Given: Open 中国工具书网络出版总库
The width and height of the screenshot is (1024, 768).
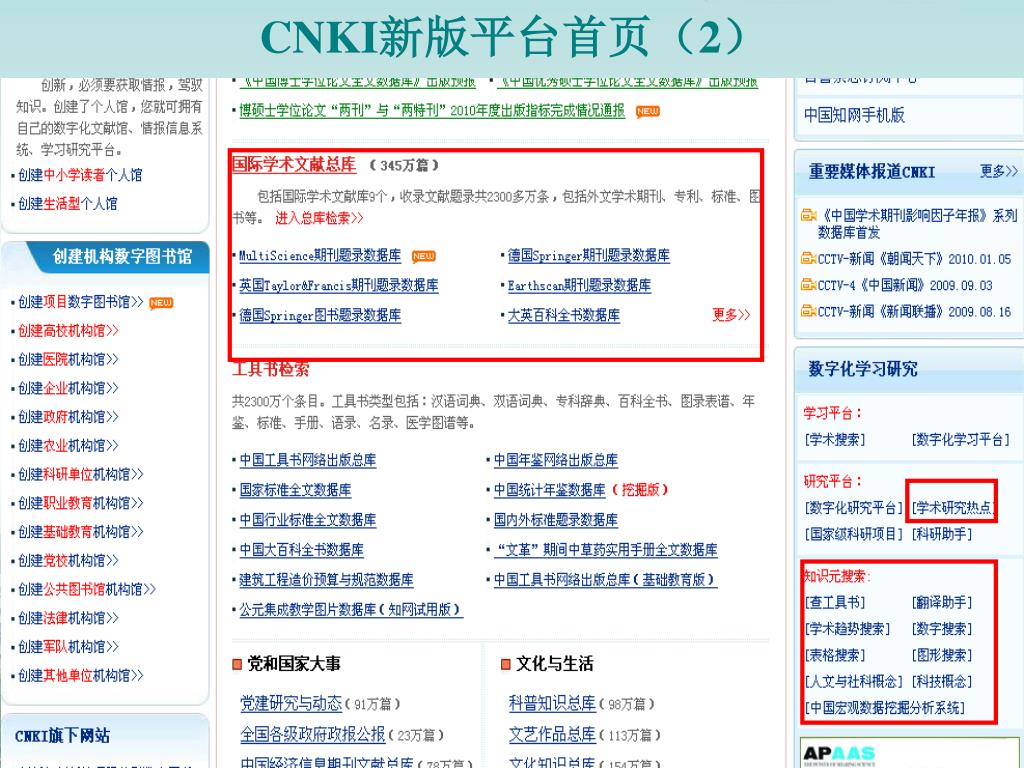Looking at the screenshot, I should [x=308, y=460].
